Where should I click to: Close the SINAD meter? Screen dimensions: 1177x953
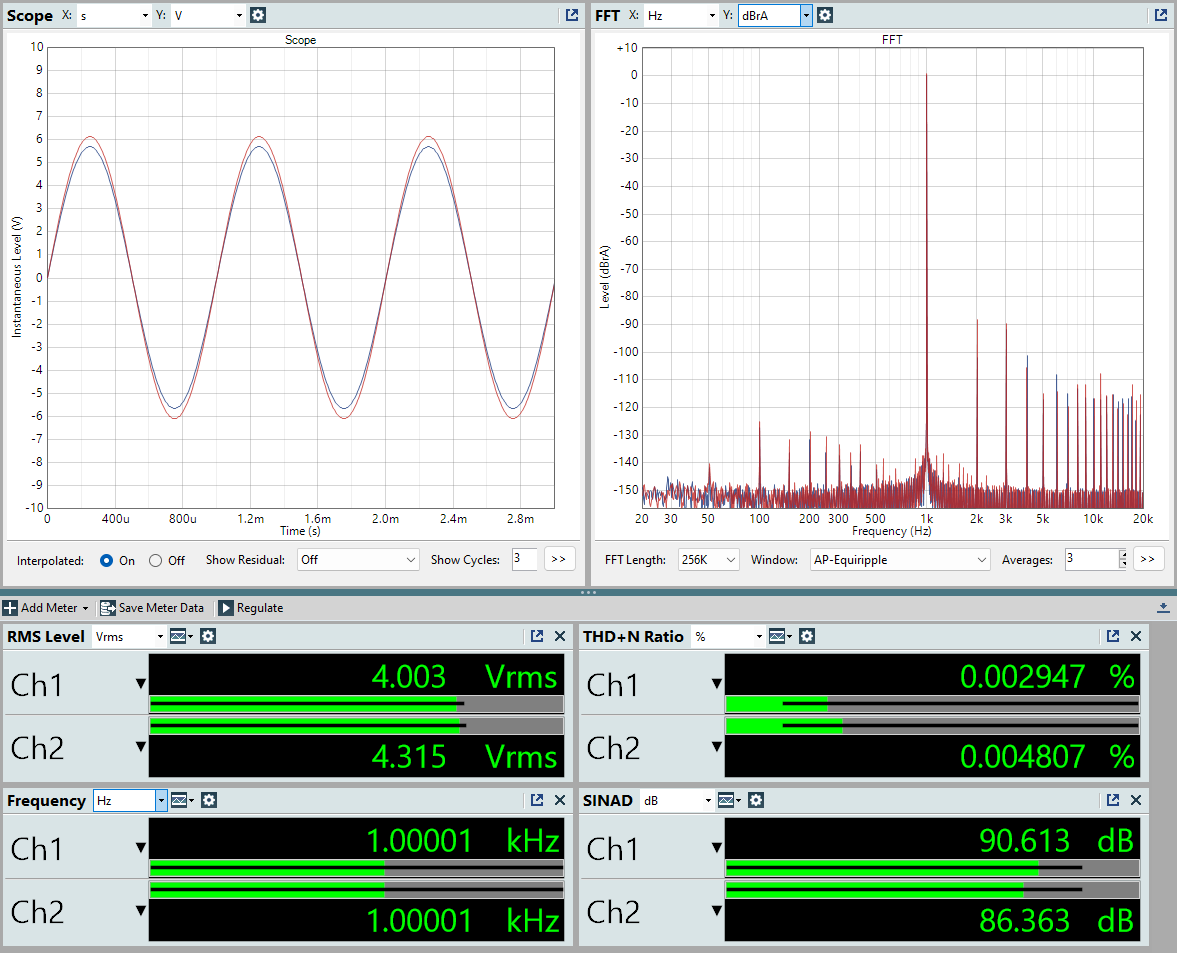[1136, 801]
